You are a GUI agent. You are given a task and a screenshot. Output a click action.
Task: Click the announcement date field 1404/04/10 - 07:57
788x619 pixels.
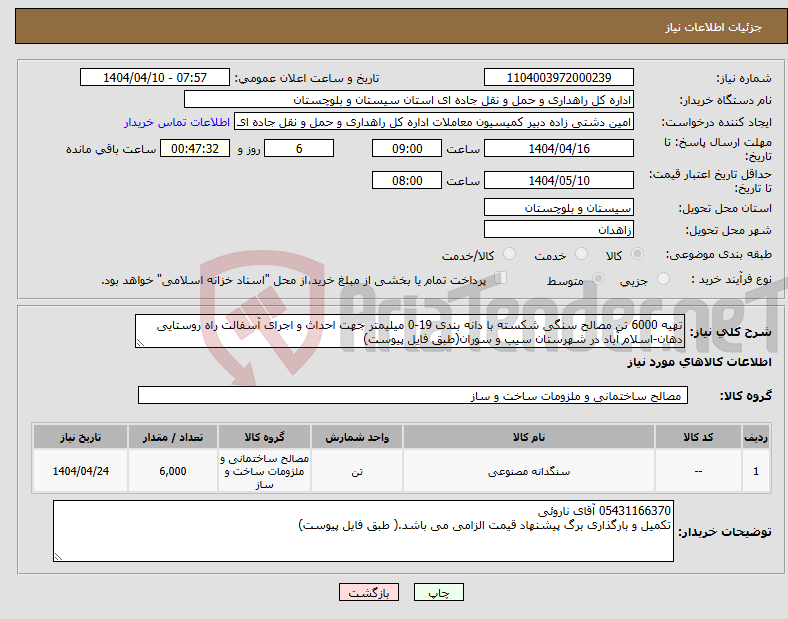click(x=155, y=77)
